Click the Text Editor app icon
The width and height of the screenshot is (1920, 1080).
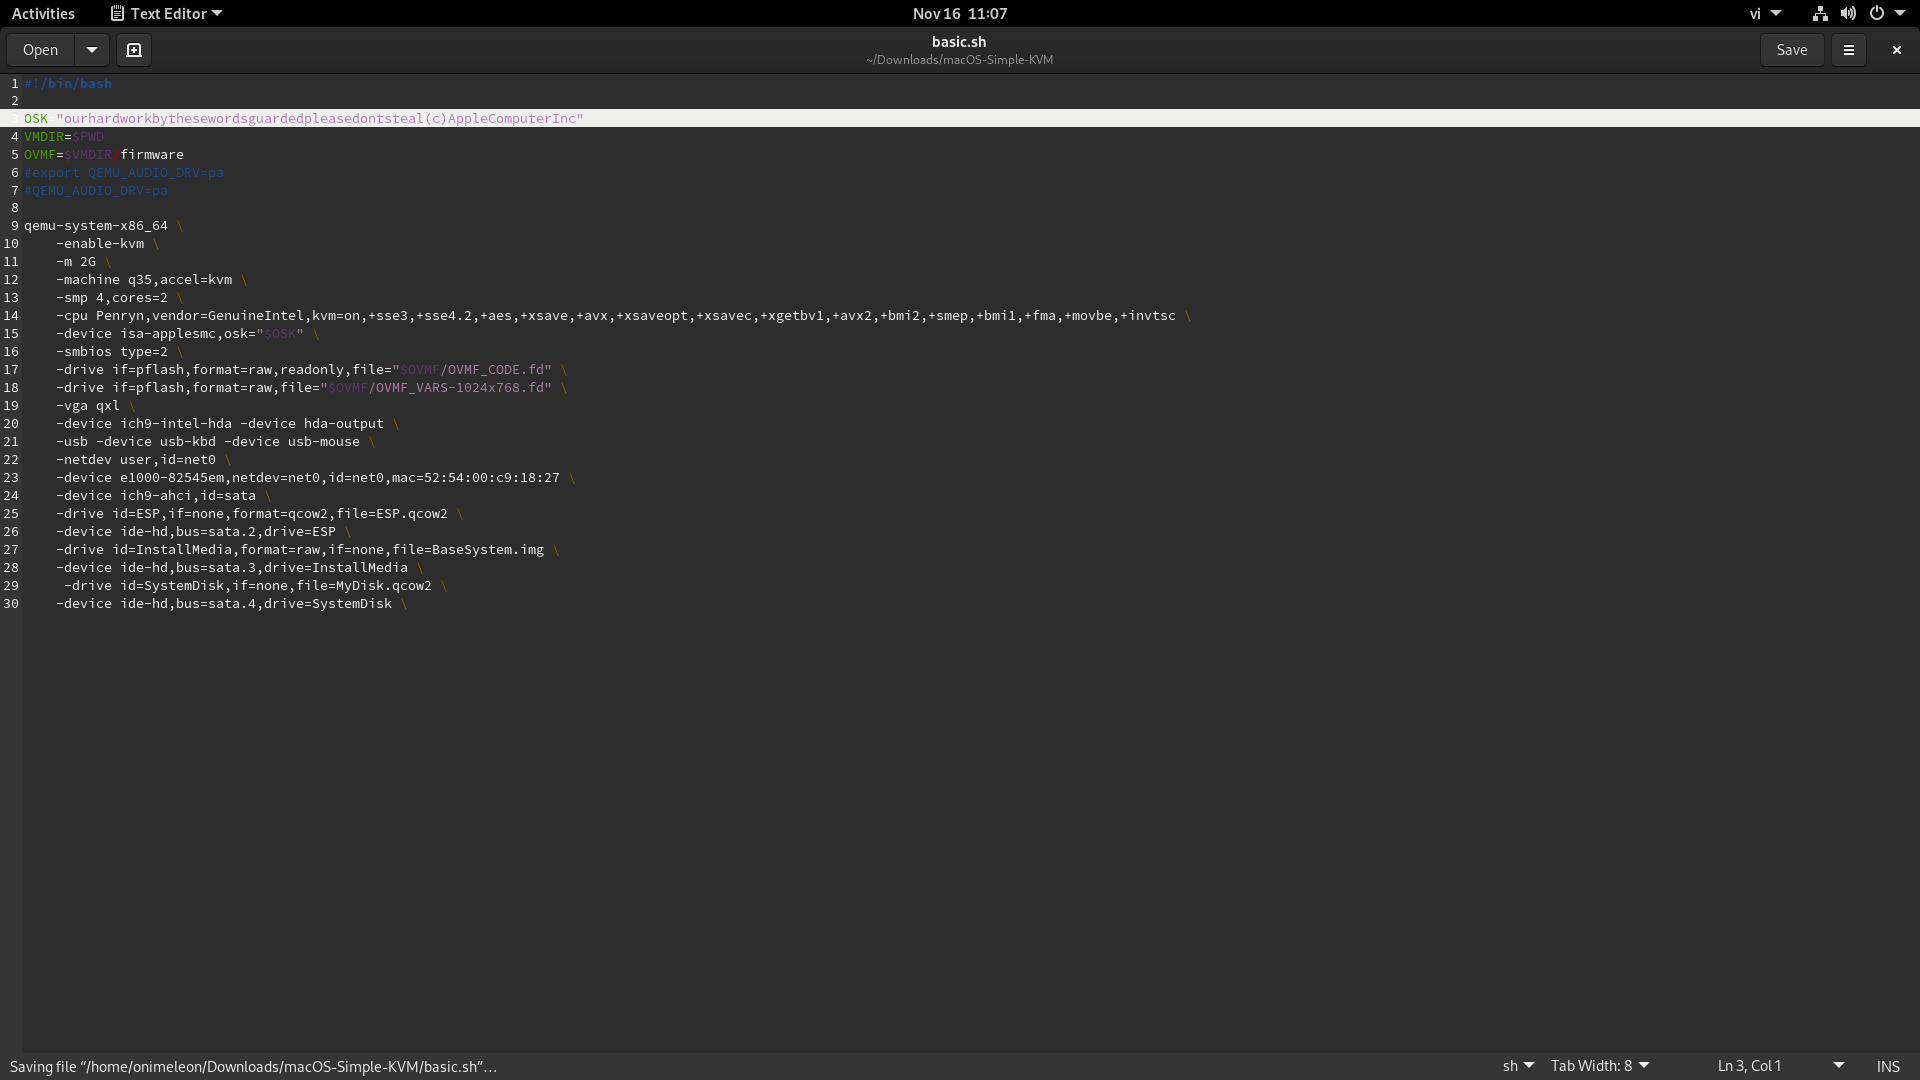(x=118, y=14)
